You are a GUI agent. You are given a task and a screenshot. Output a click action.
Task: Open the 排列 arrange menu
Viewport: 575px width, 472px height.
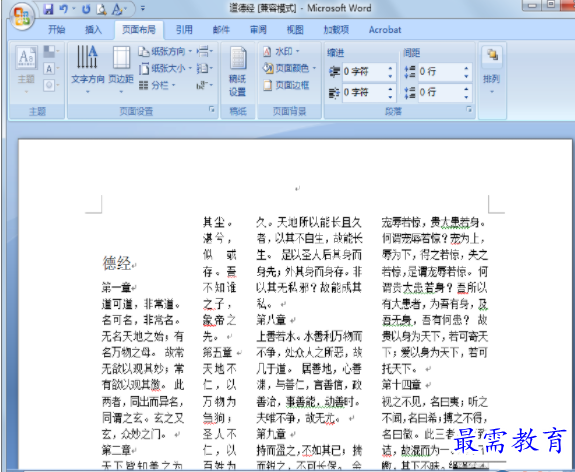coord(492,70)
